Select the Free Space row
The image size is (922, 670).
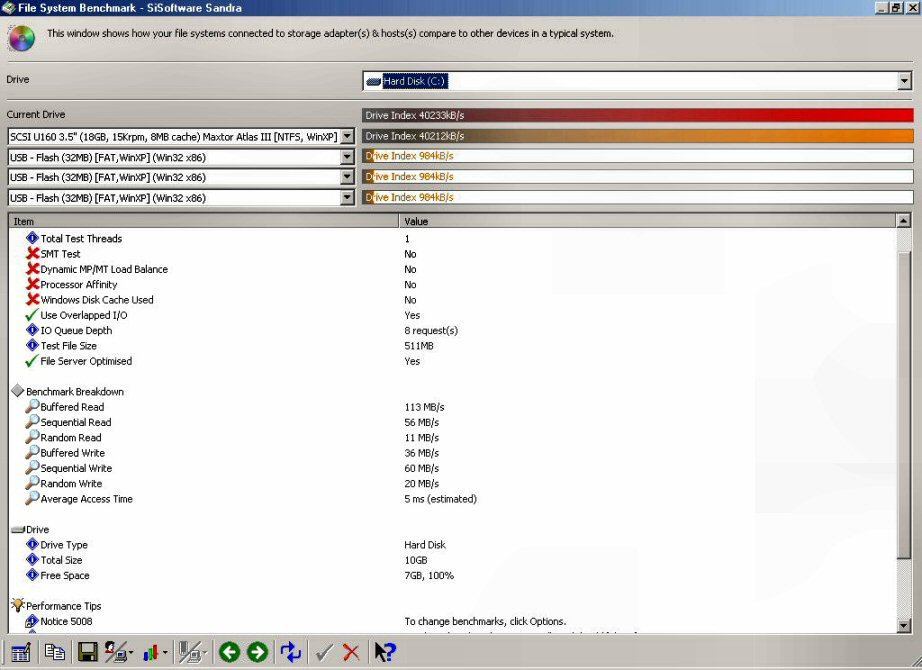click(x=452, y=575)
